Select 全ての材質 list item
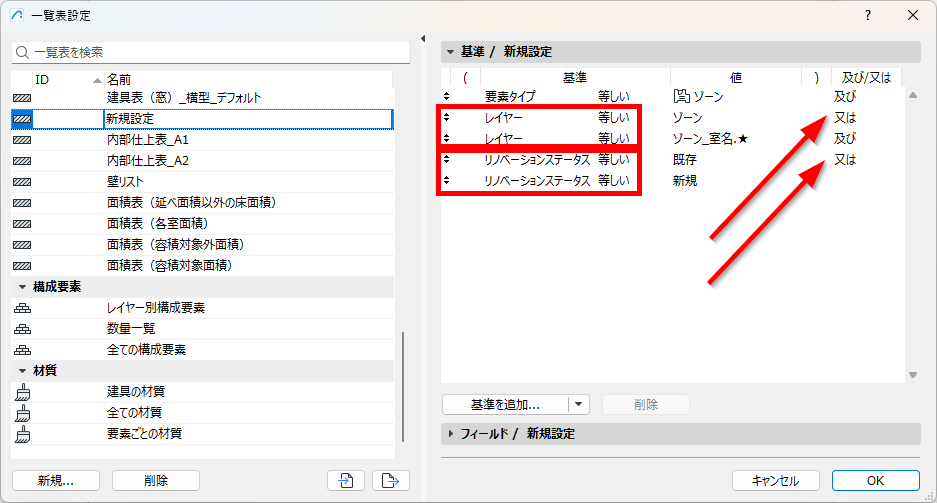Viewport: 937px width, 503px height. (x=134, y=413)
